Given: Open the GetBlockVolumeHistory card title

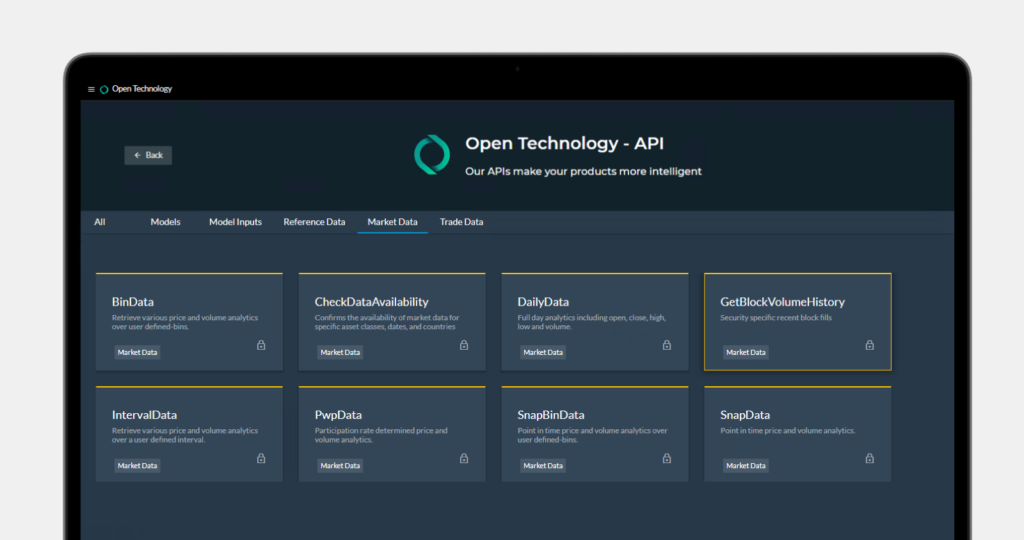Looking at the screenshot, I should click(782, 302).
